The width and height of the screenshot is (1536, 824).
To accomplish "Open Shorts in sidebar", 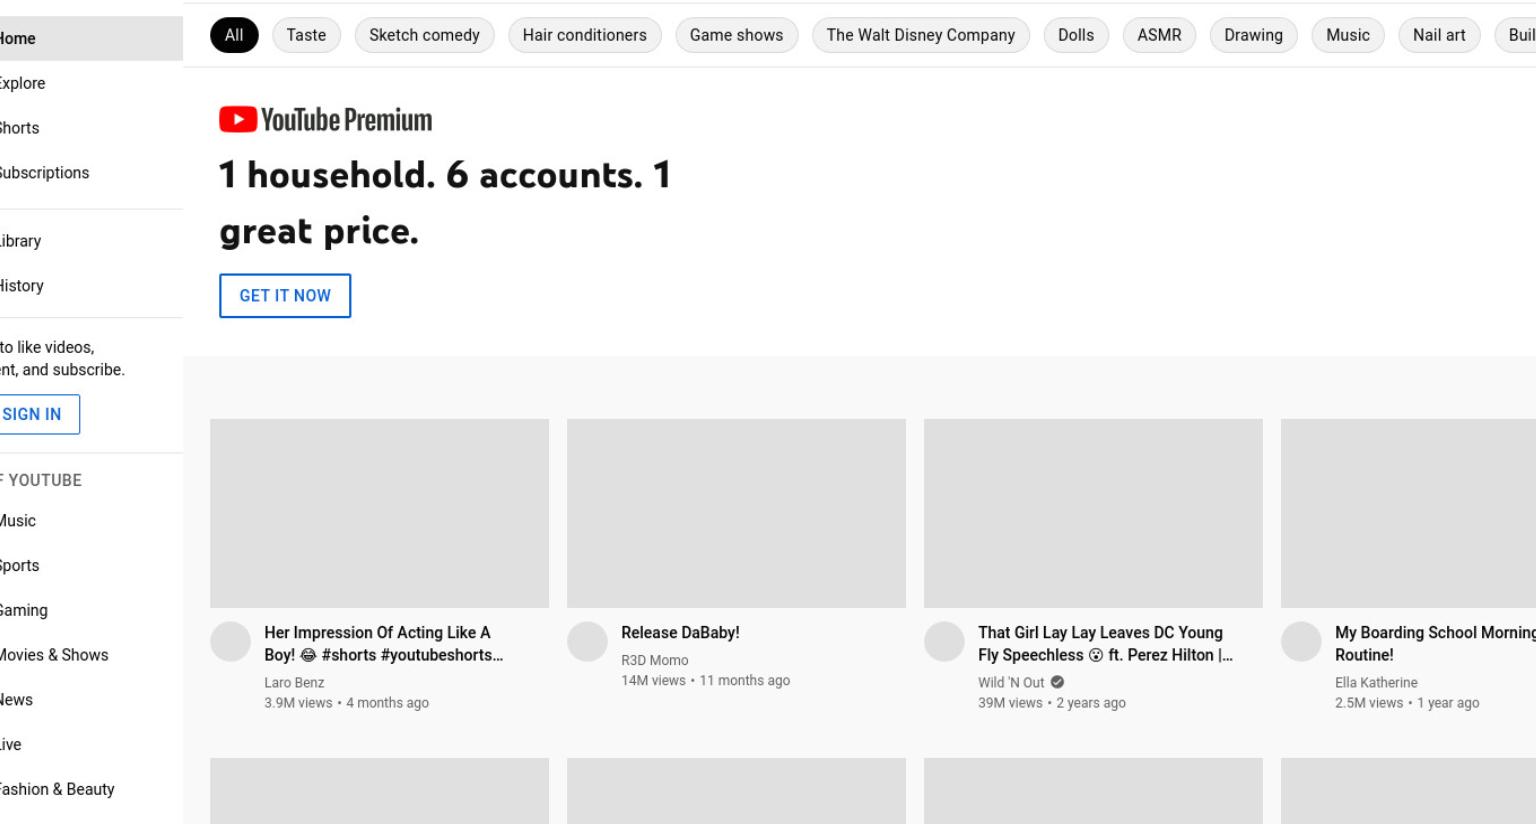I will [91, 128].
